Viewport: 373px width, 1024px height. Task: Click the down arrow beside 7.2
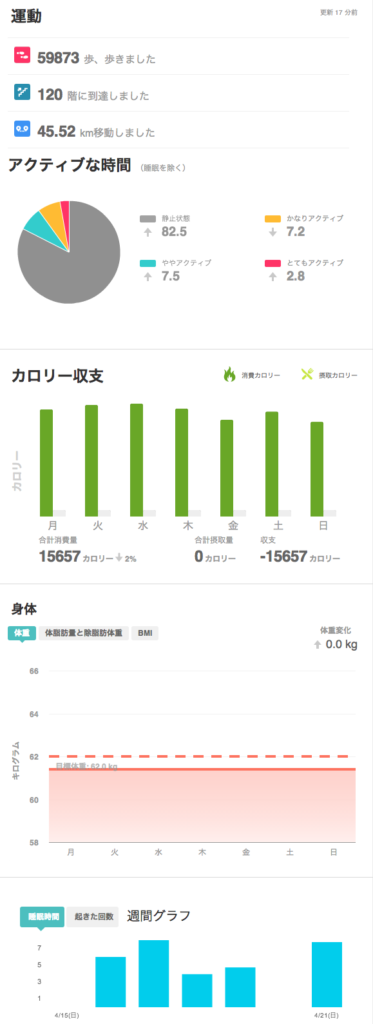click(x=272, y=232)
